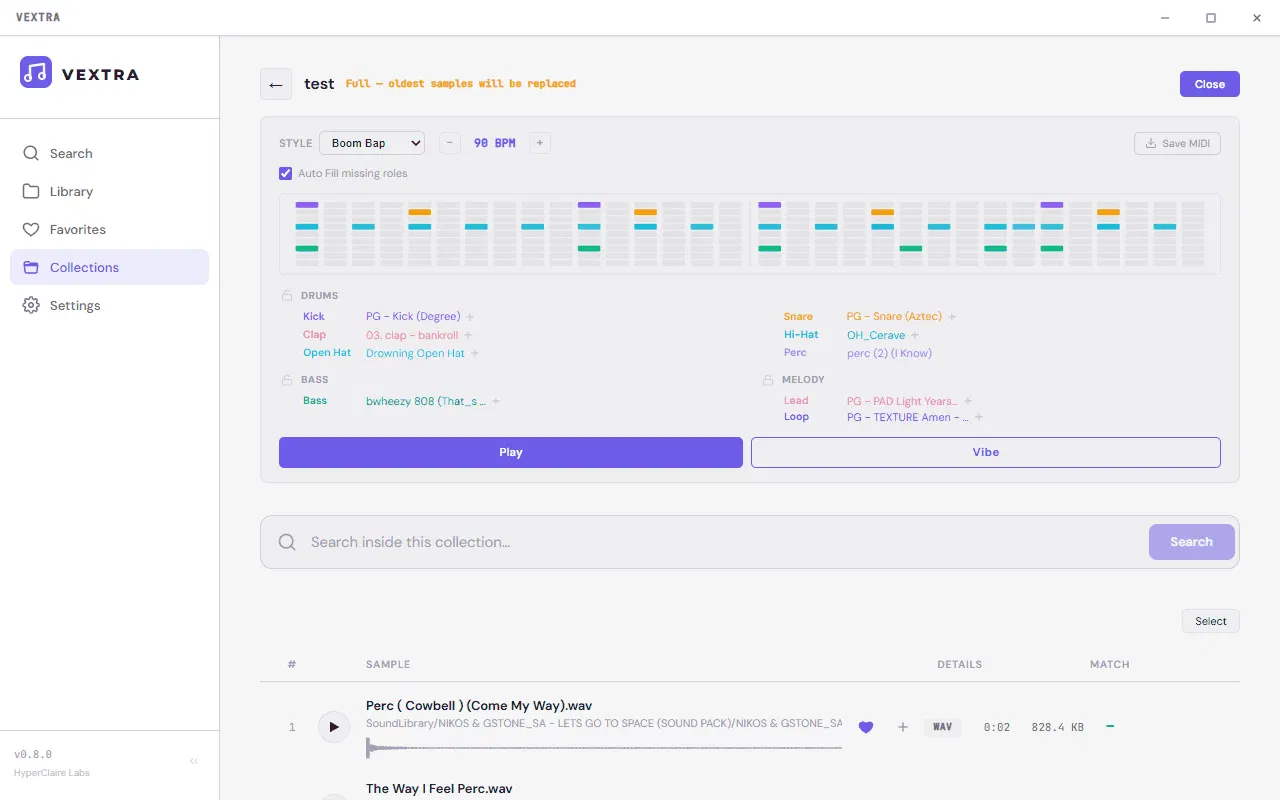The image size is (1280, 800).
Task: Decrease the BPM with the minus button
Action: coord(450,143)
